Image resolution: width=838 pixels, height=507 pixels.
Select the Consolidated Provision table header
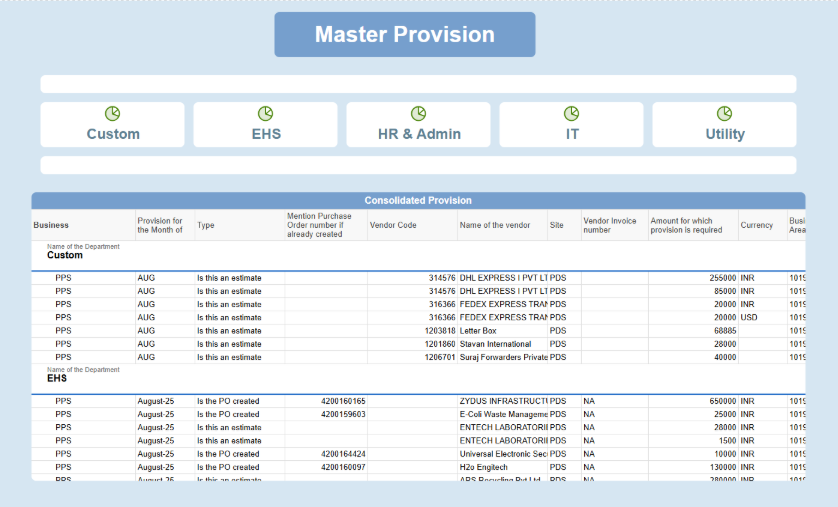click(x=418, y=200)
